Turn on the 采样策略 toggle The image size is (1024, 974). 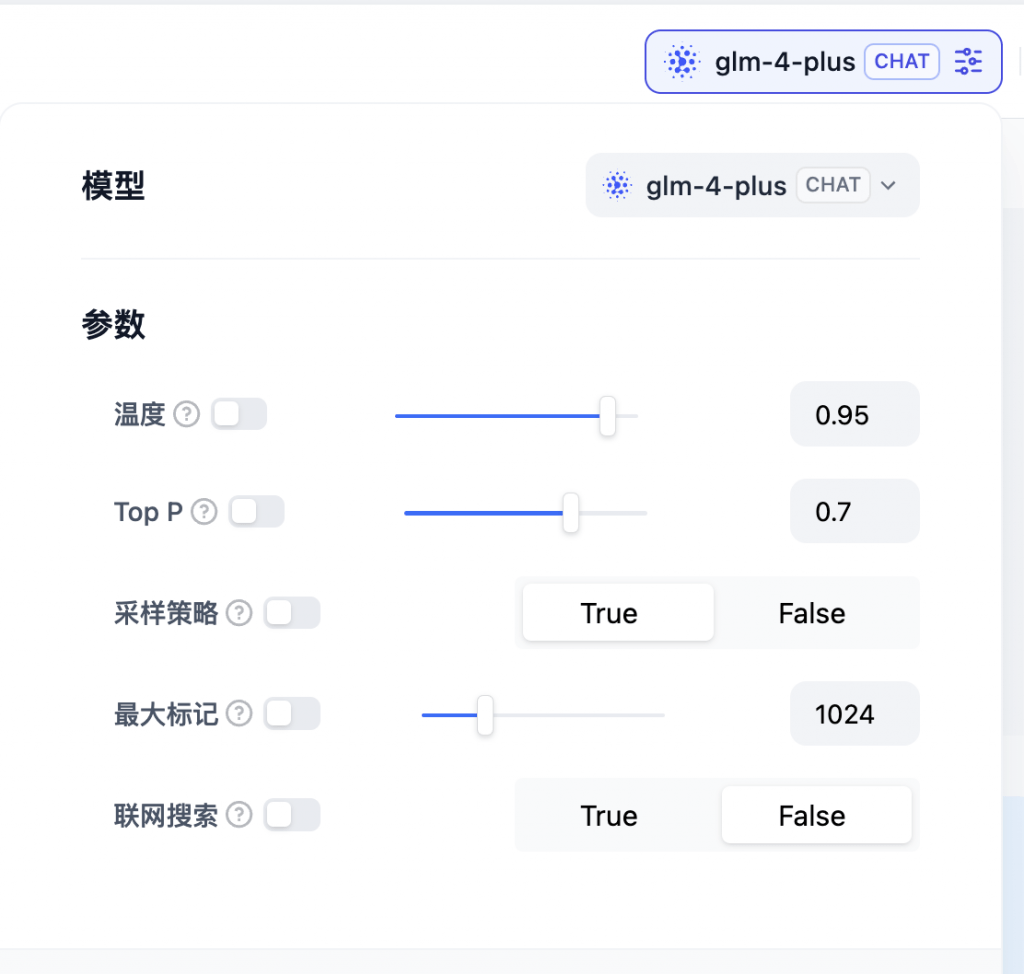(x=292, y=613)
